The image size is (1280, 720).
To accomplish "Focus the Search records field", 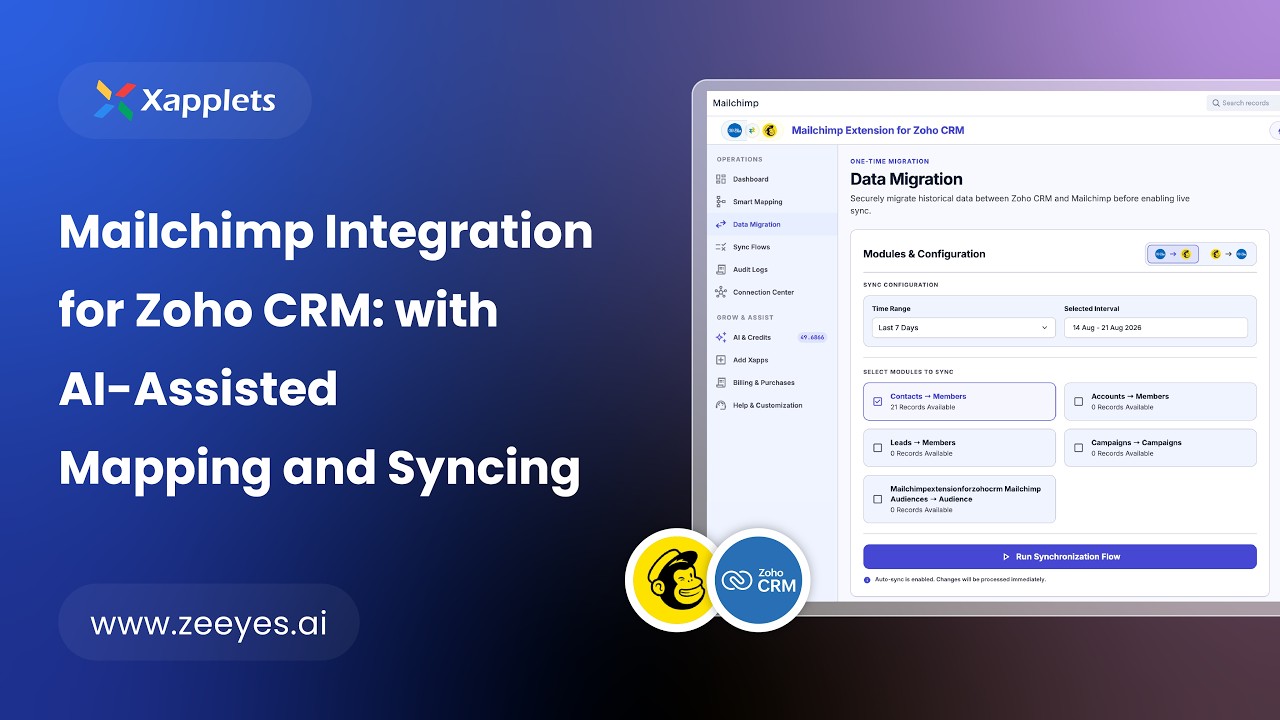I will tap(1243, 103).
